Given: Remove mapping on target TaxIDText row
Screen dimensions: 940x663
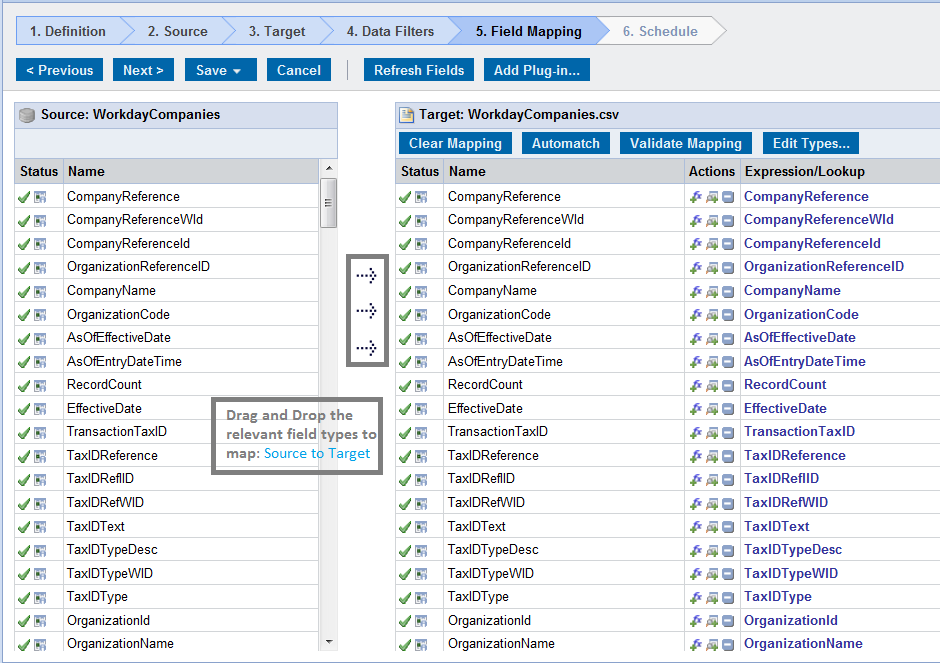Looking at the screenshot, I should 728,526.
